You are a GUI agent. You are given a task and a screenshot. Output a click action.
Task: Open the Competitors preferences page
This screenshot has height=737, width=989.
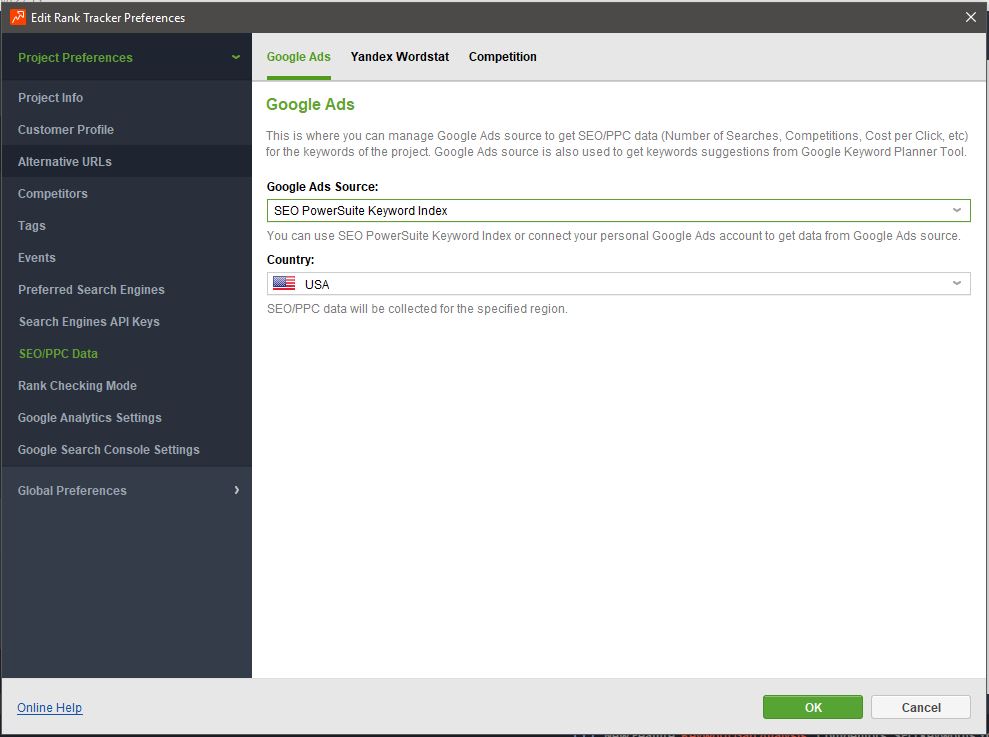(53, 194)
